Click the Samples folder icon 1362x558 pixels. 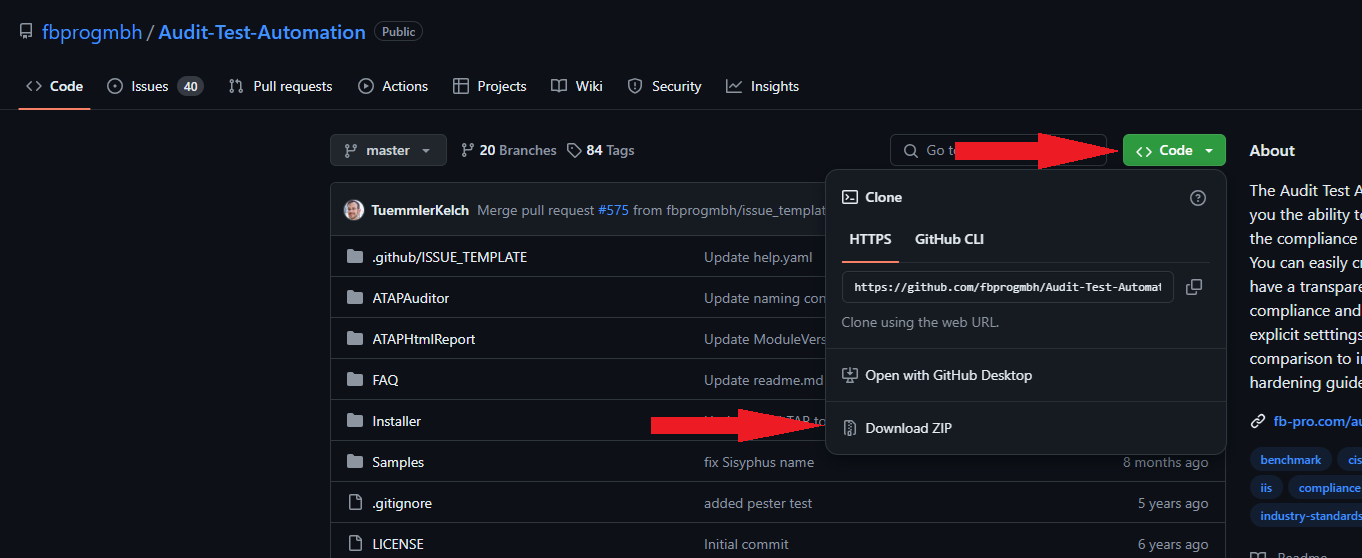click(x=355, y=462)
